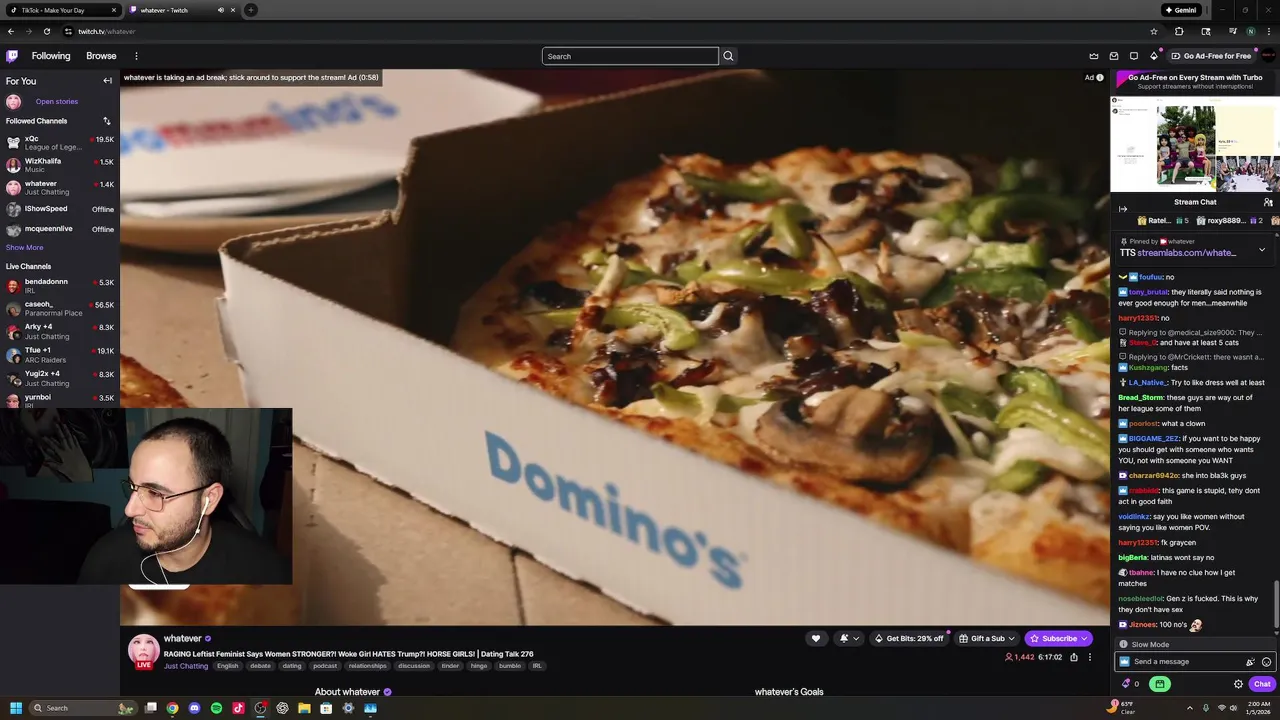This screenshot has height=720, width=1280.
Task: Open the chat community users icon
Action: 1268,202
